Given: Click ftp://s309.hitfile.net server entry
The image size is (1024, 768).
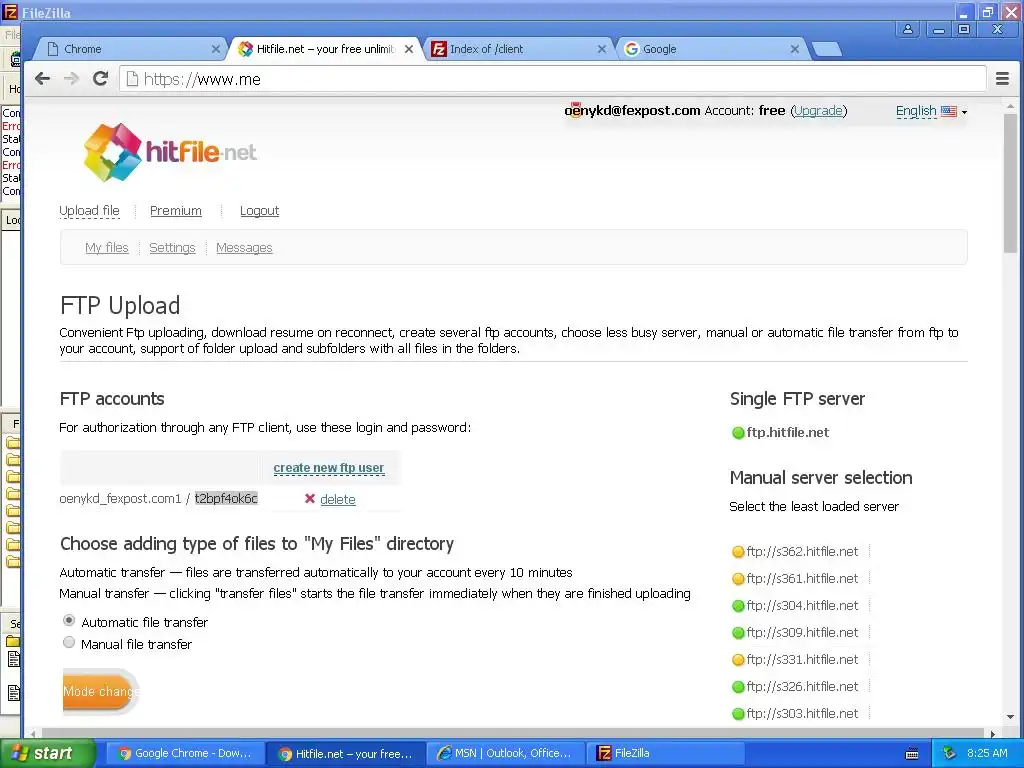Looking at the screenshot, I should tap(802, 633).
